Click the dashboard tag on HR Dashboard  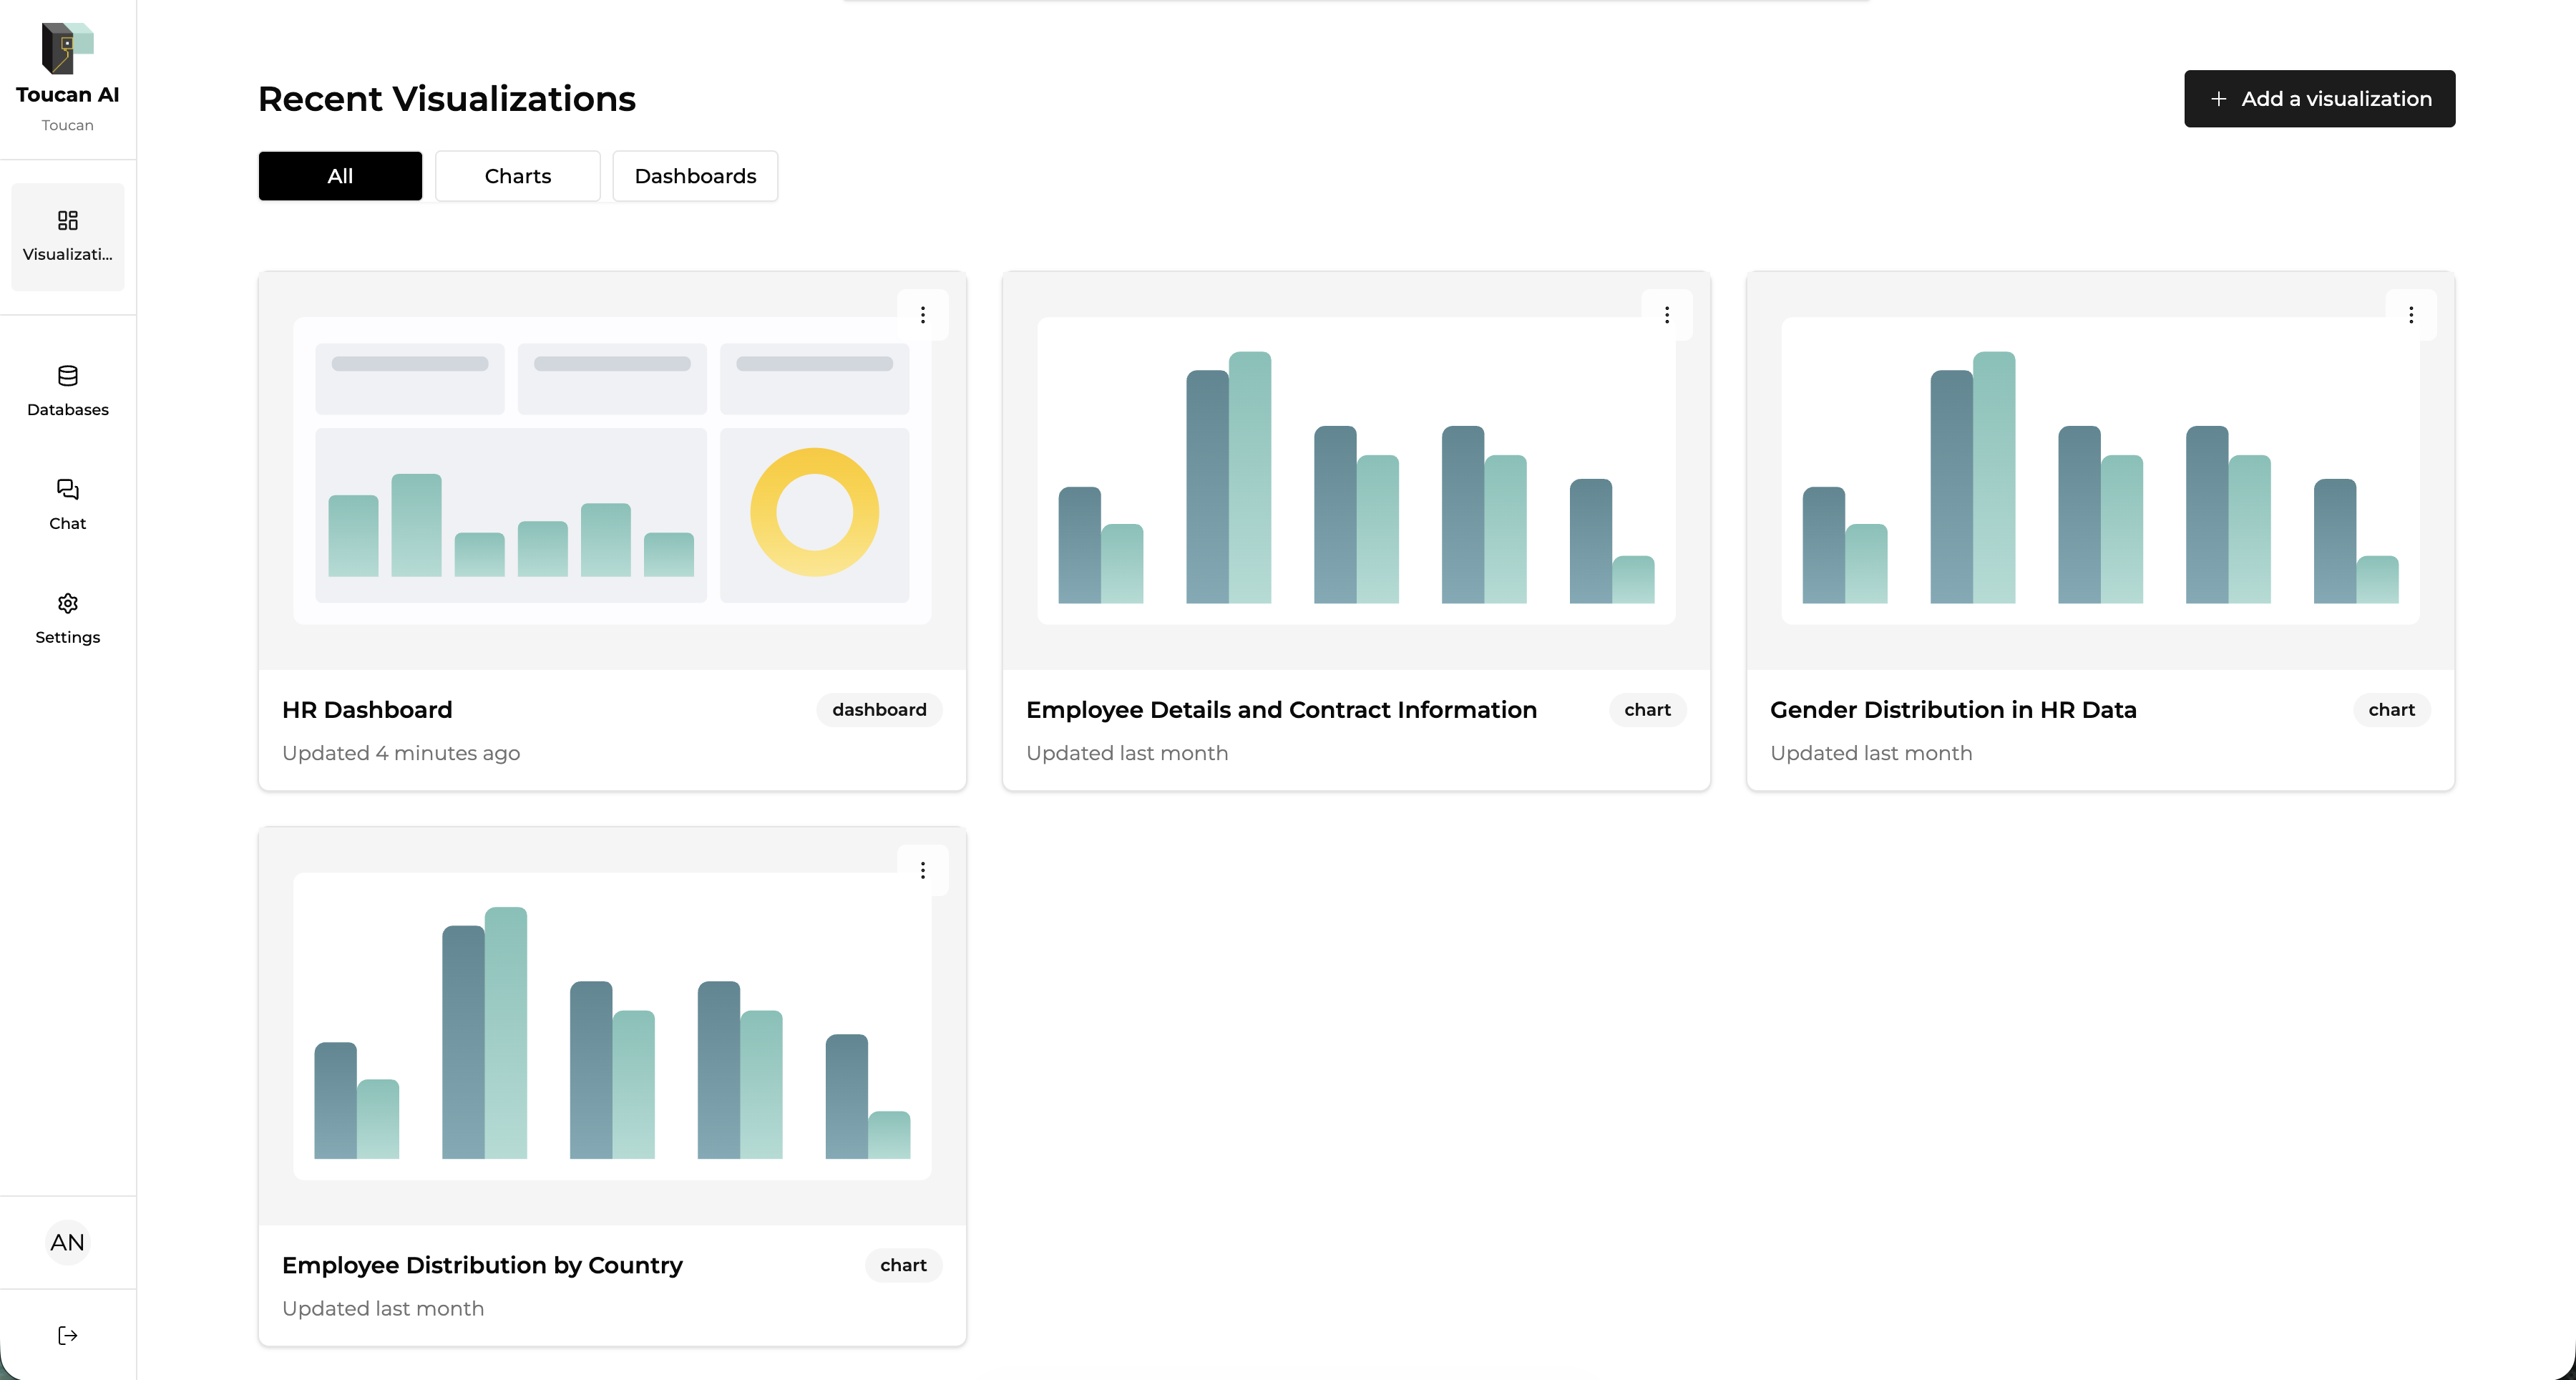point(879,710)
